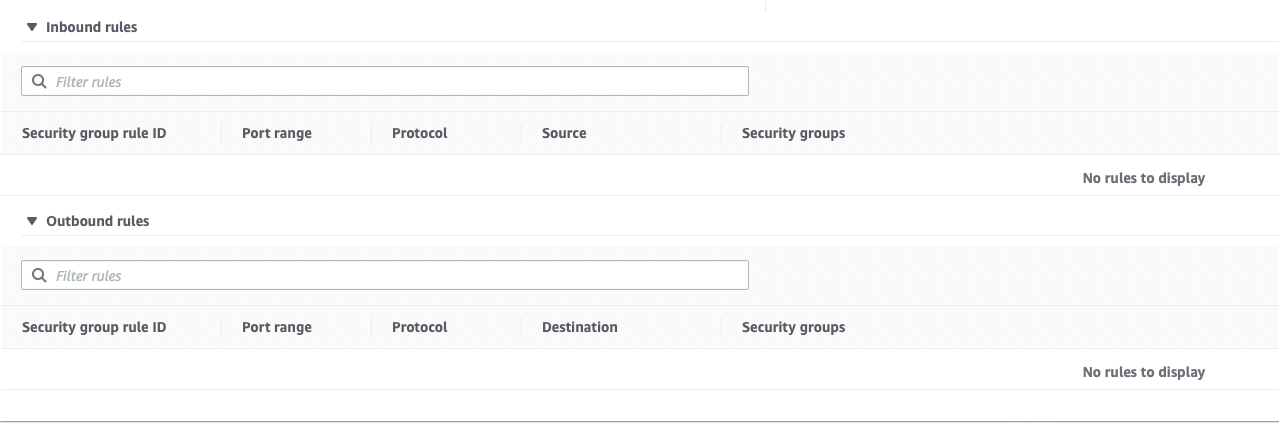Sort inbound rules by Port range

(277, 133)
